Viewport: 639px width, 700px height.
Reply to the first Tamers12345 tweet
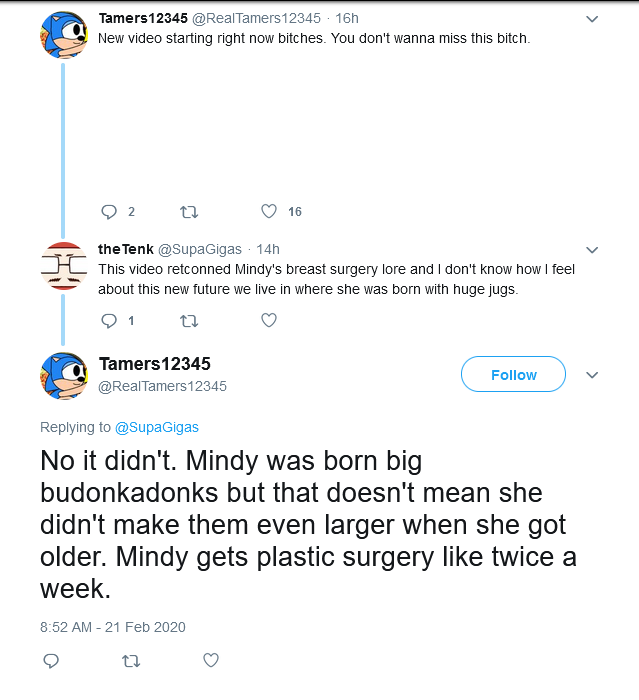(110, 211)
